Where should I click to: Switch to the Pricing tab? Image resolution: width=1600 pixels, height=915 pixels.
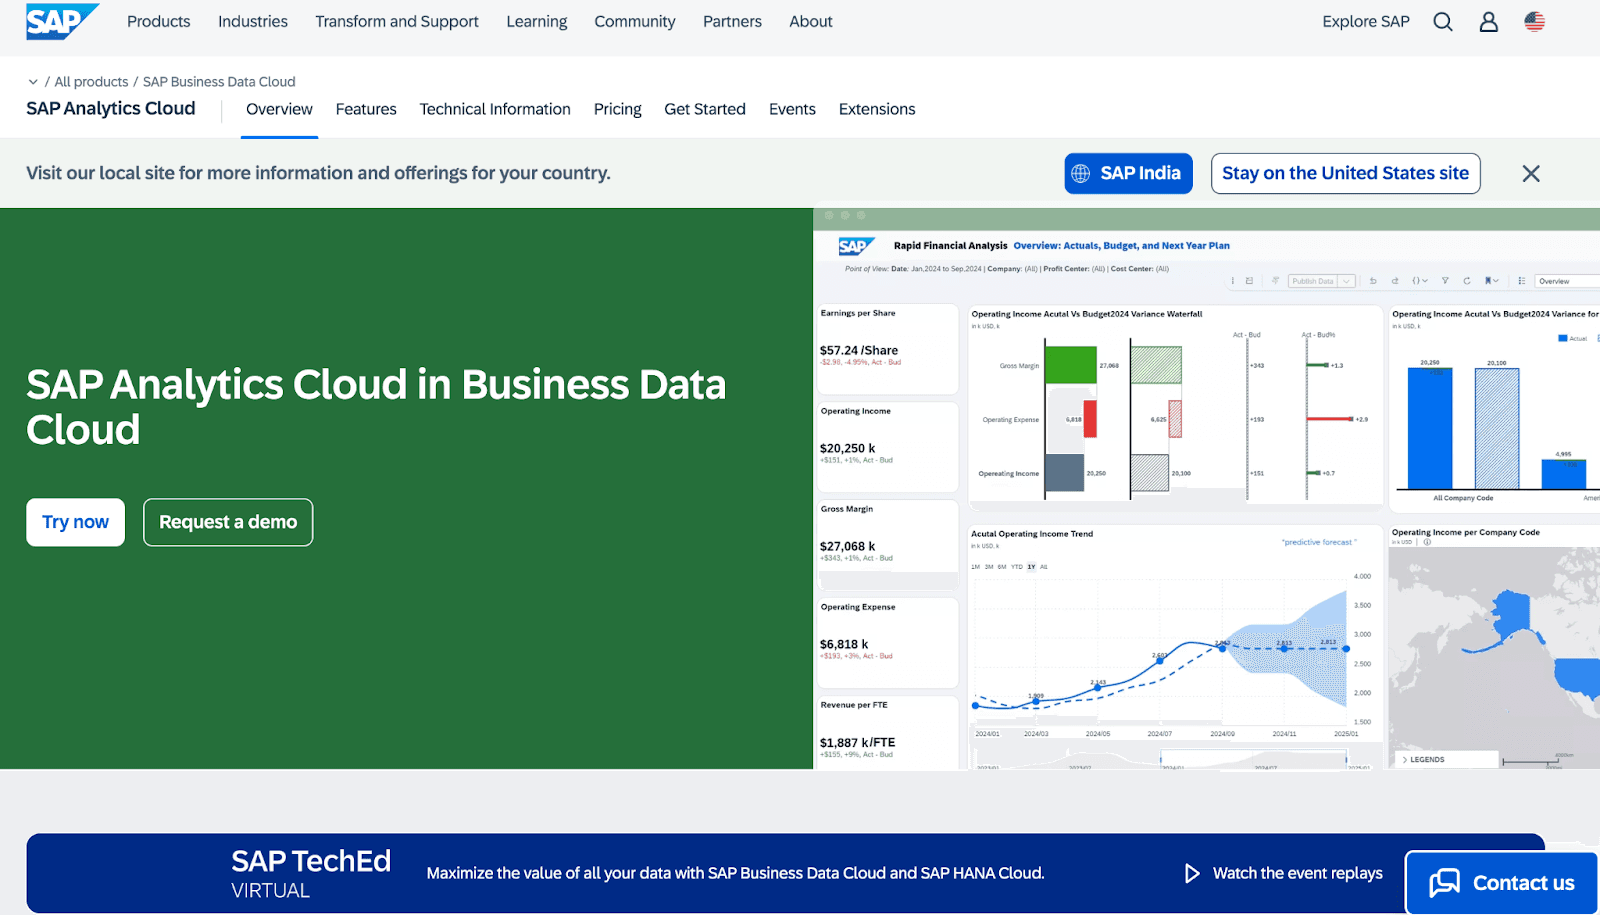pos(617,109)
